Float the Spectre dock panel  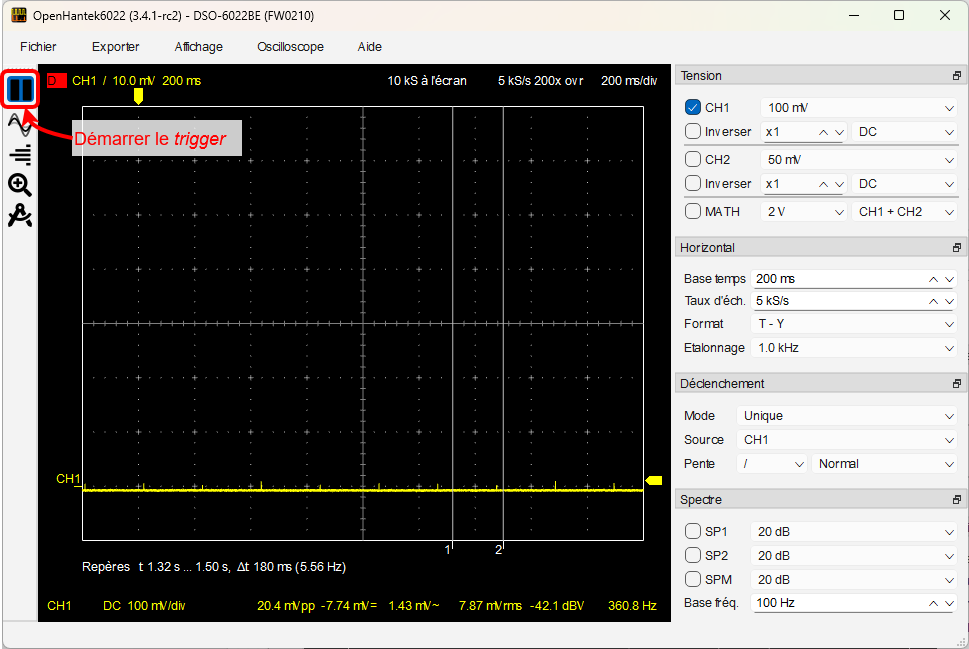pyautogui.click(x=957, y=499)
